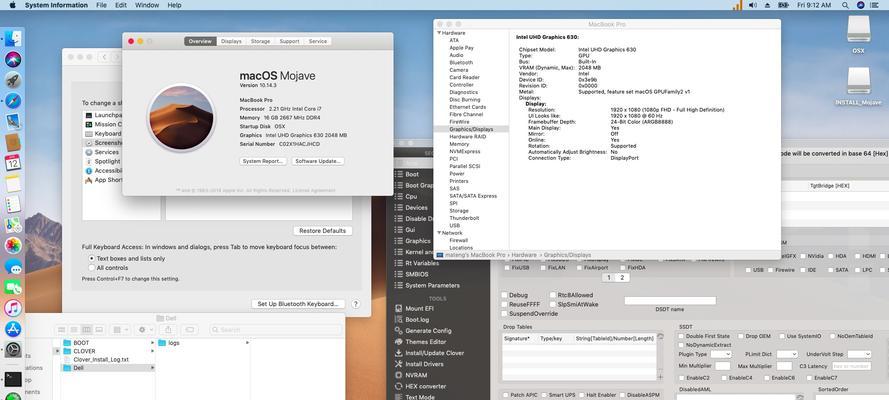Click Restore Defaults button
This screenshot has width=889, height=400.
click(x=323, y=231)
